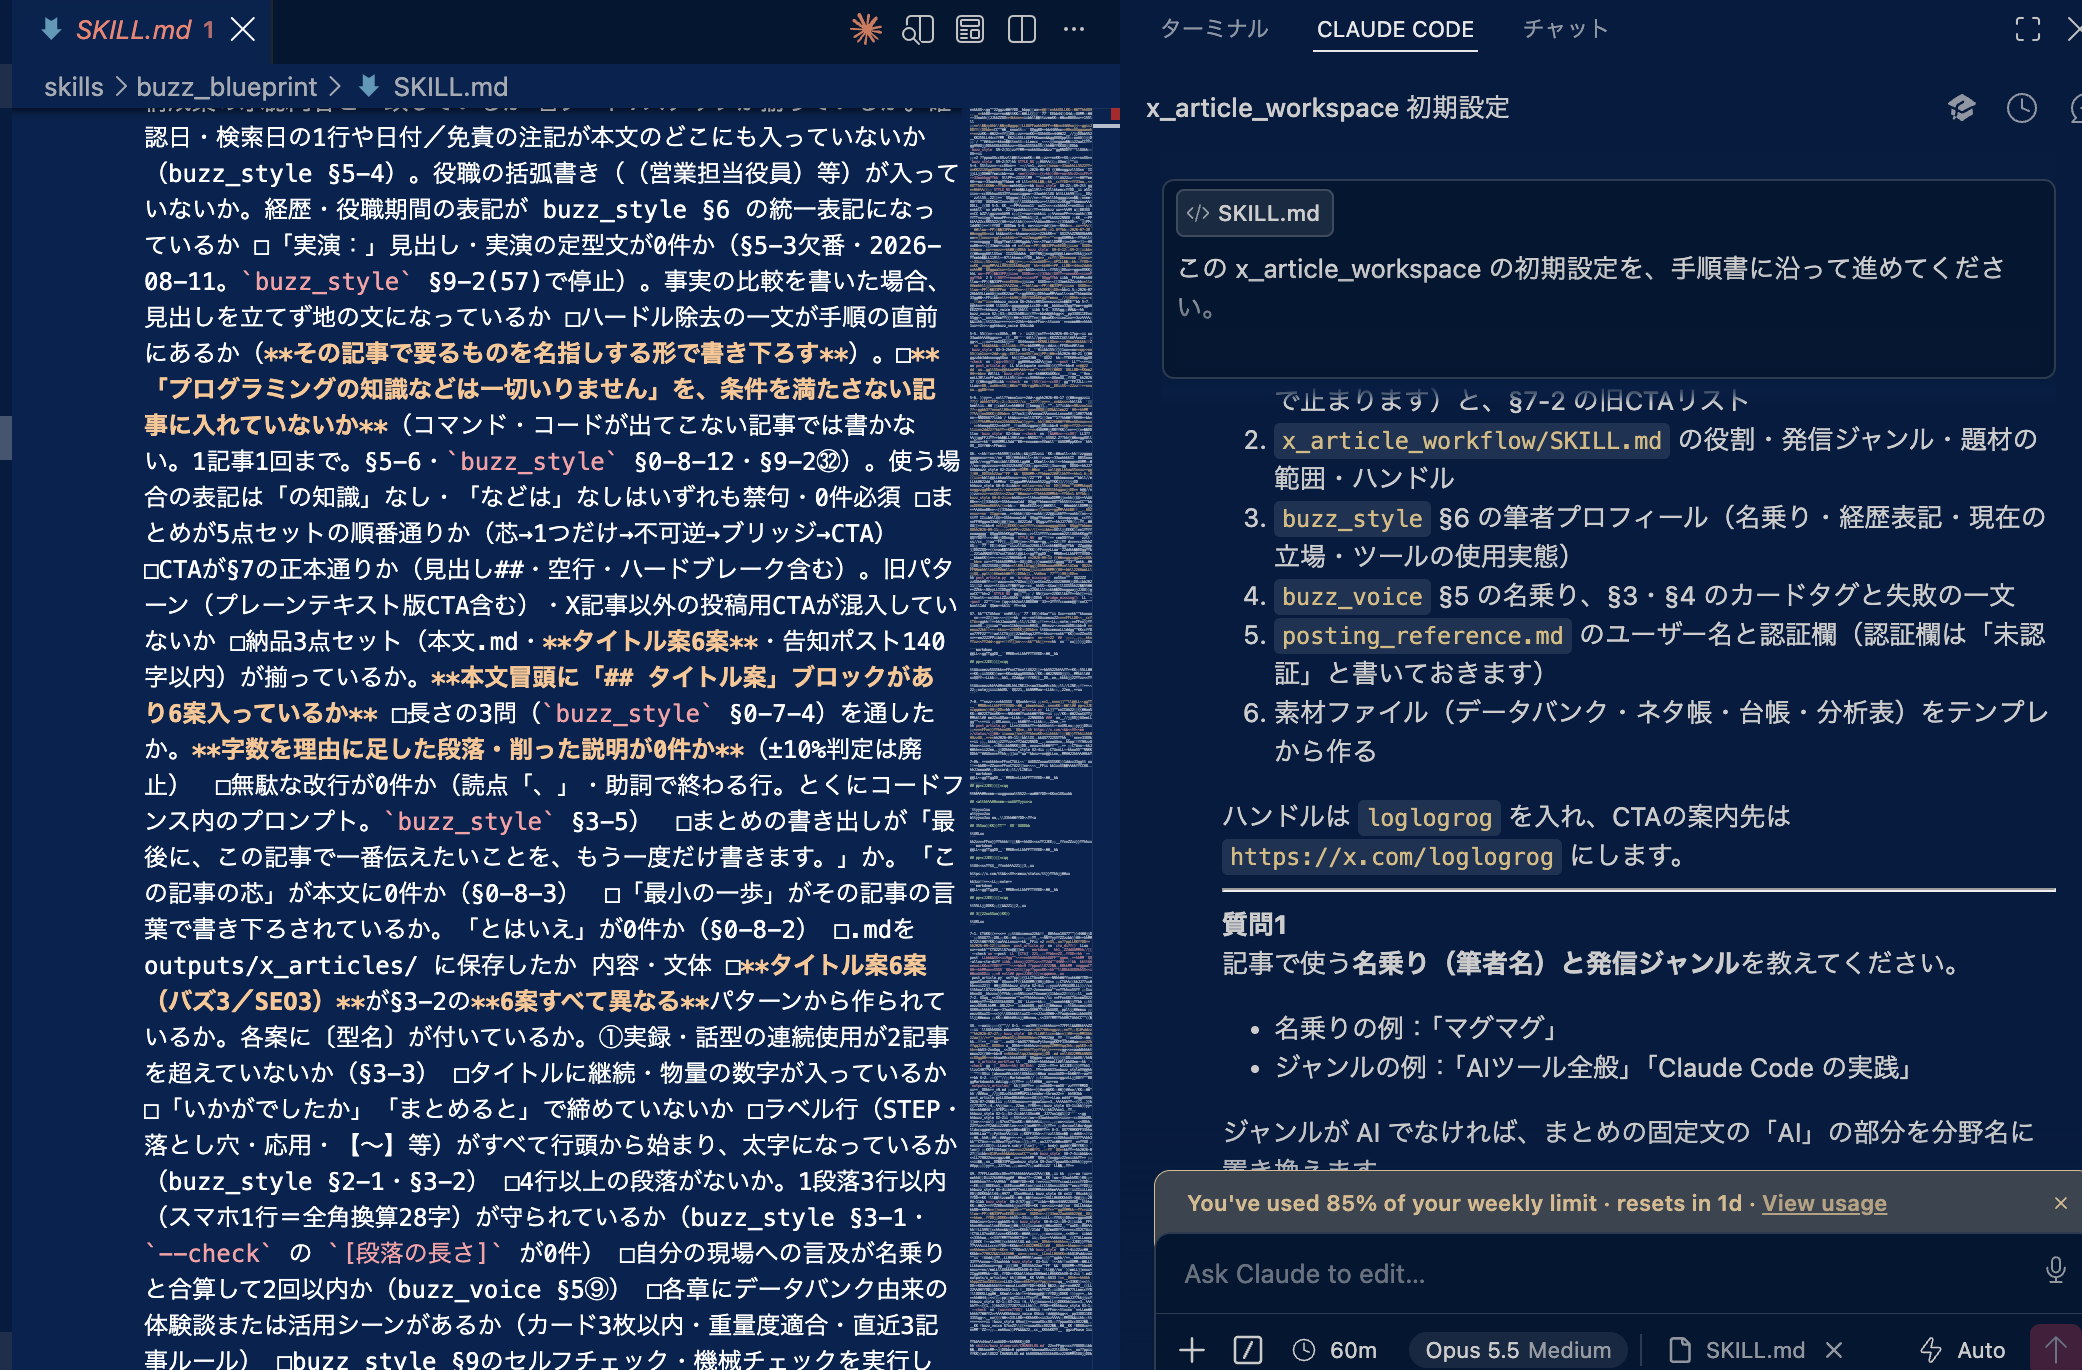
Task: Open the markdown preview to the side
Action: [918, 29]
